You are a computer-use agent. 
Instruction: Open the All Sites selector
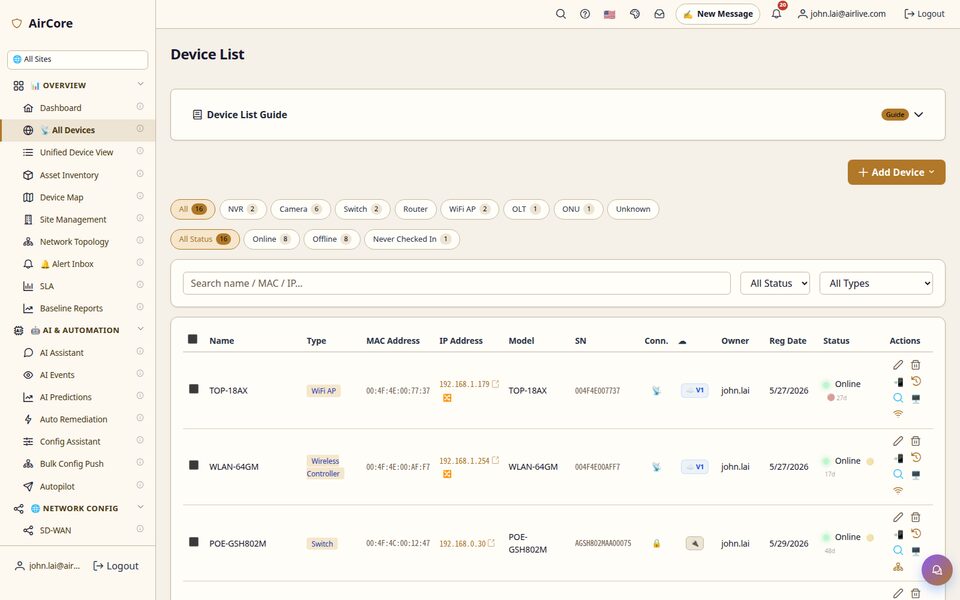tap(78, 59)
